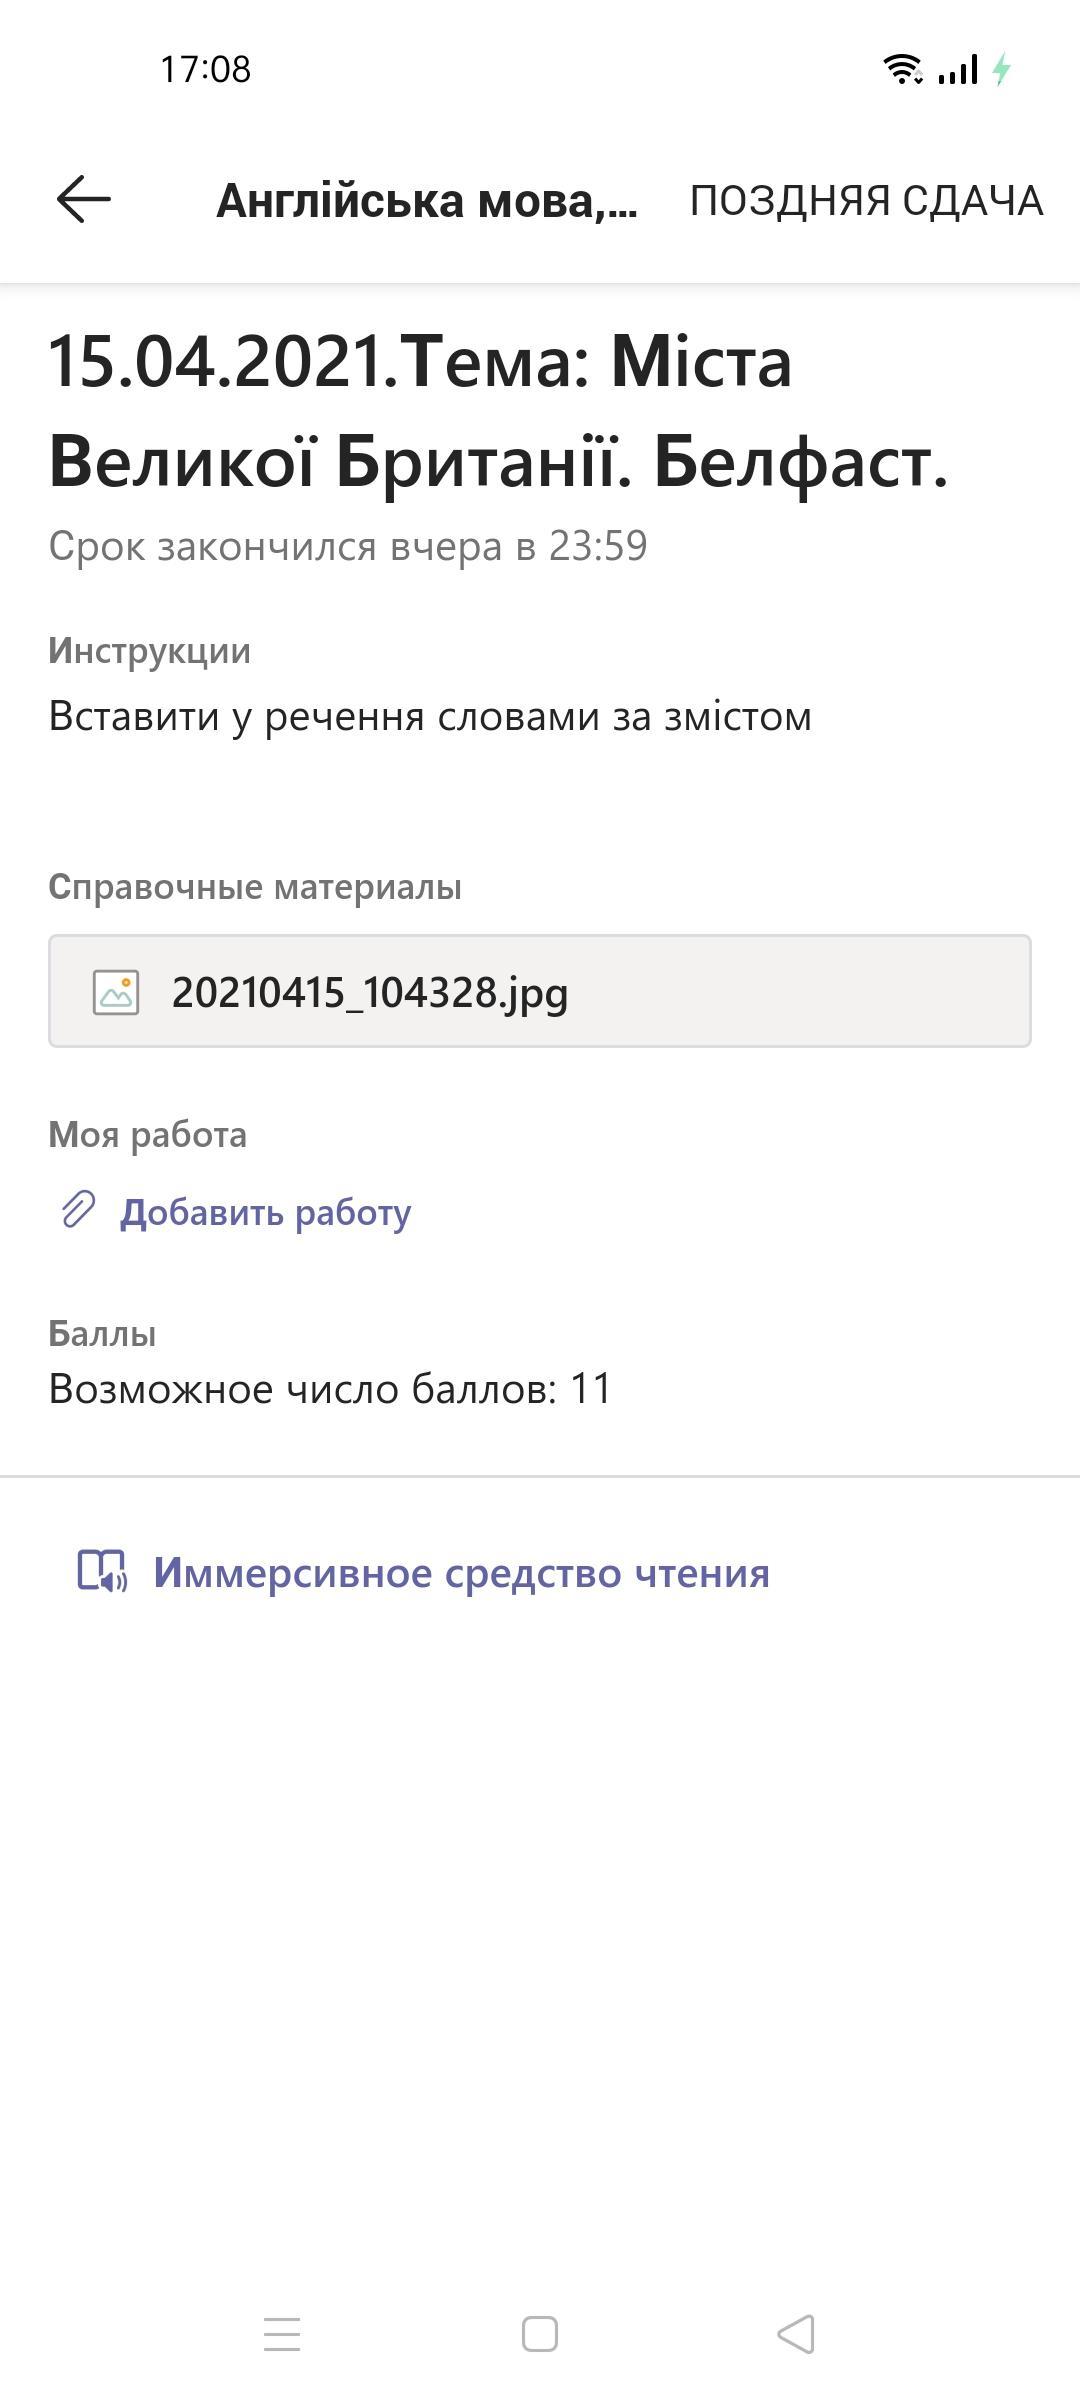Tap the image file icon of the attachment
Screen dimensions: 1080x2400
116,992
